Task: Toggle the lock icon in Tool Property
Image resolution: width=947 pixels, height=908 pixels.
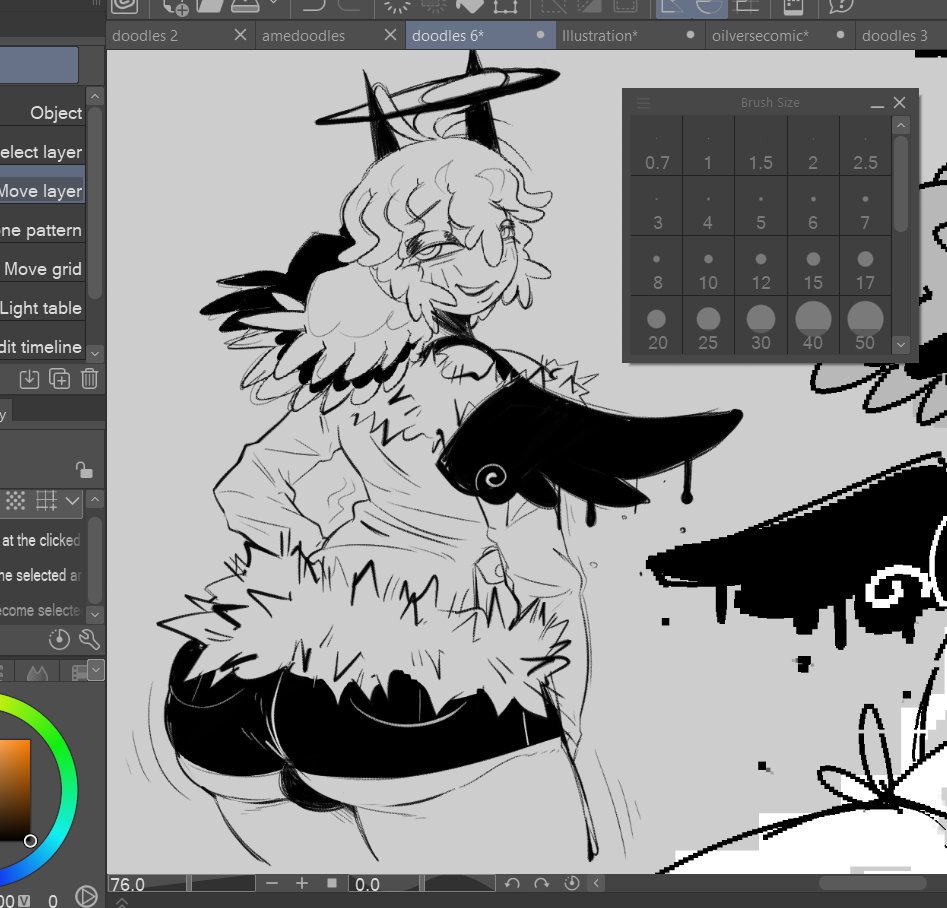Action: tap(84, 469)
